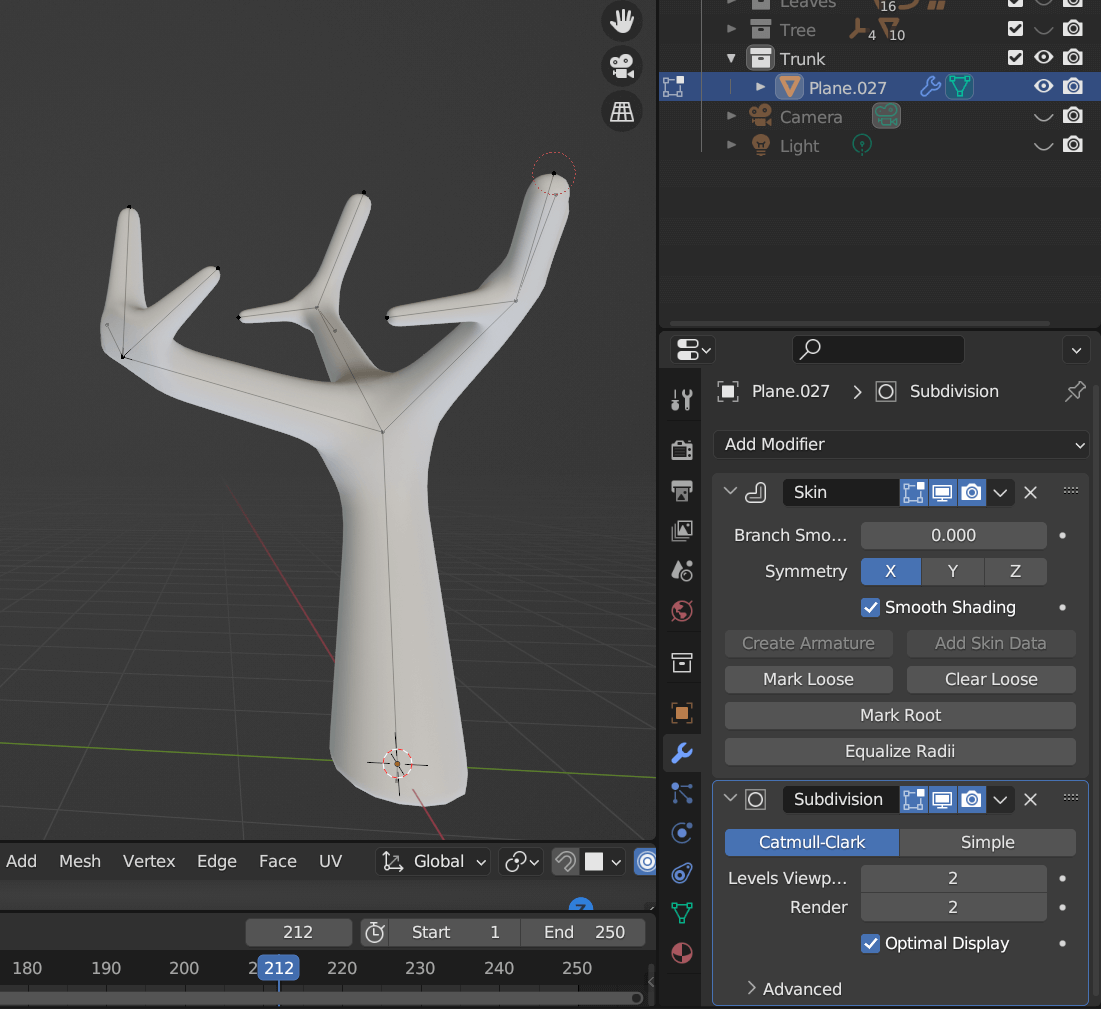Click the Subdivision modifier drag handle

point(1071,798)
